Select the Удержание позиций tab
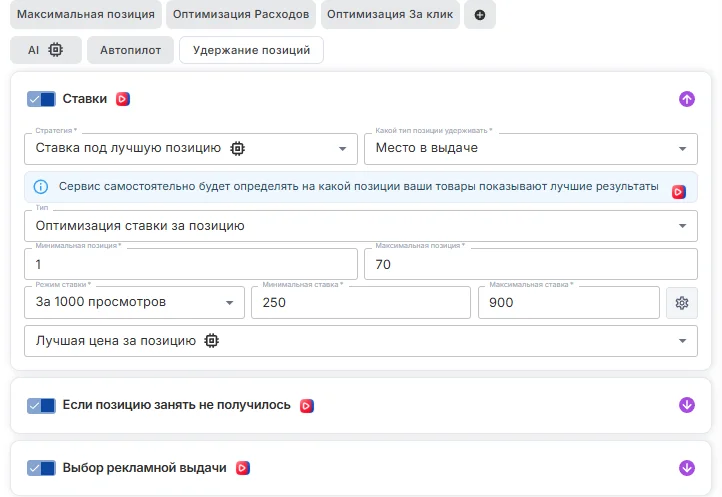The height and width of the screenshot is (497, 722). pos(251,50)
